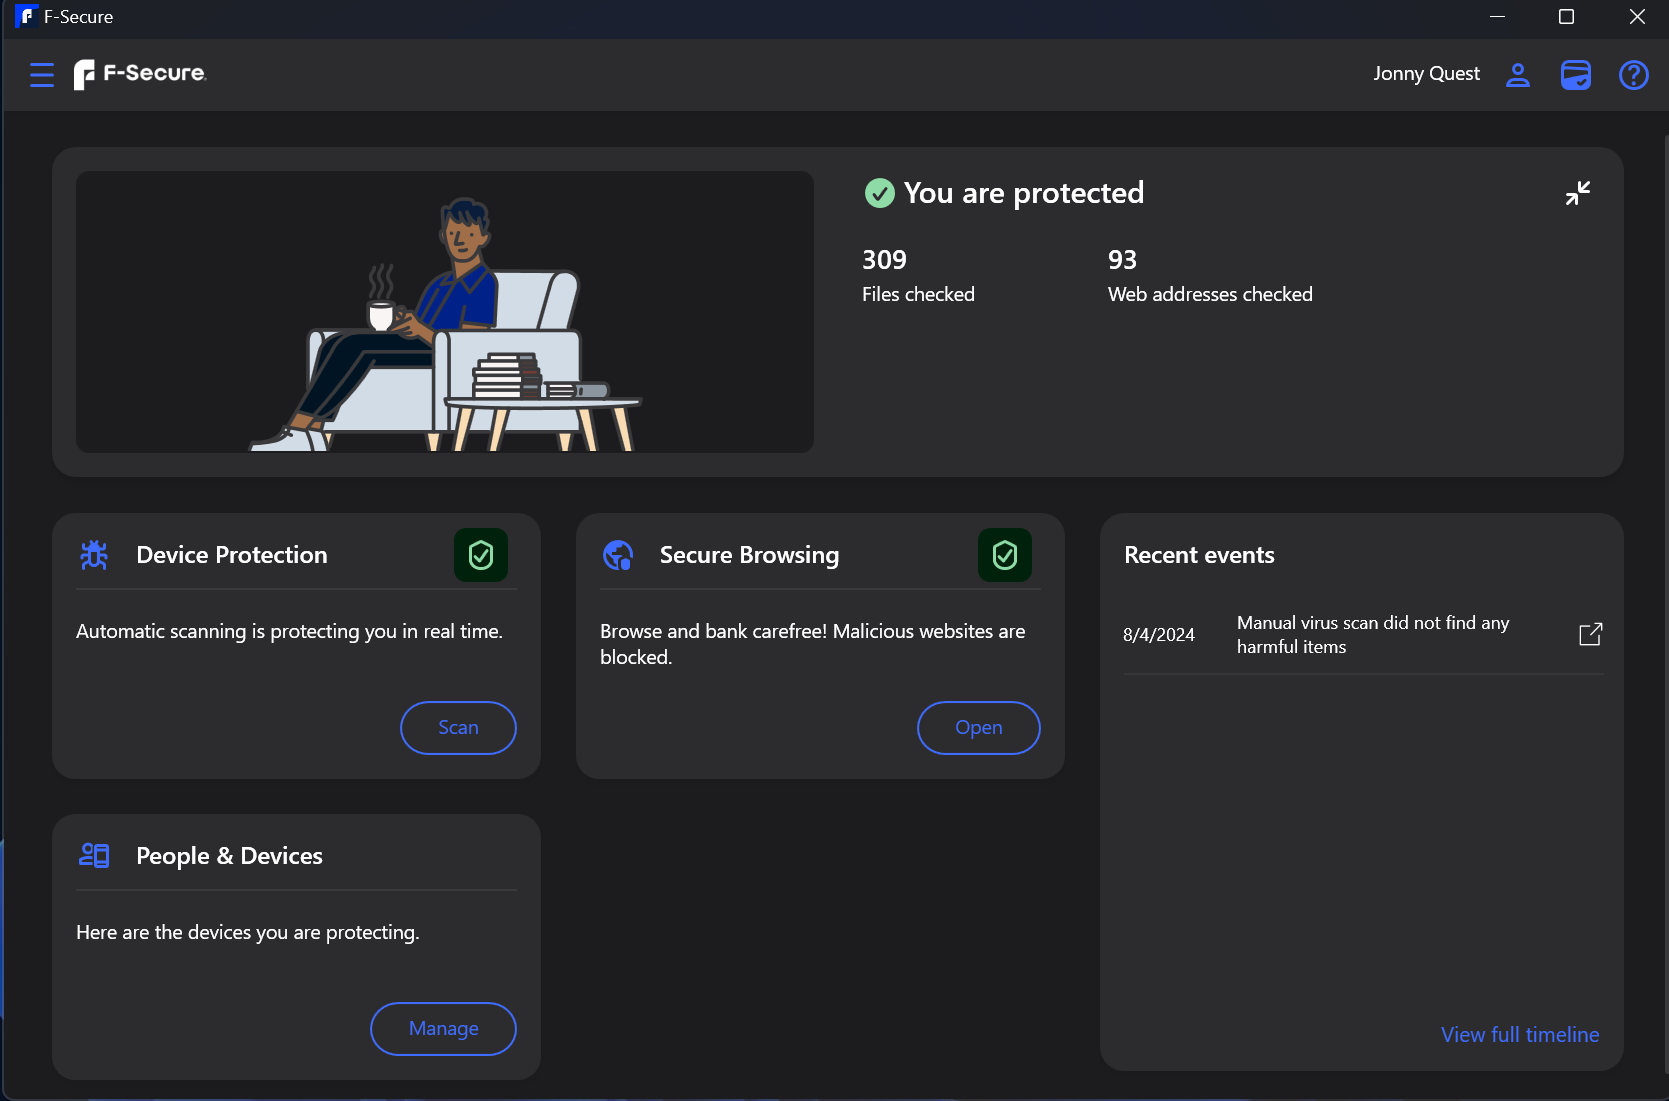Click the People & Devices icon

pos(94,856)
